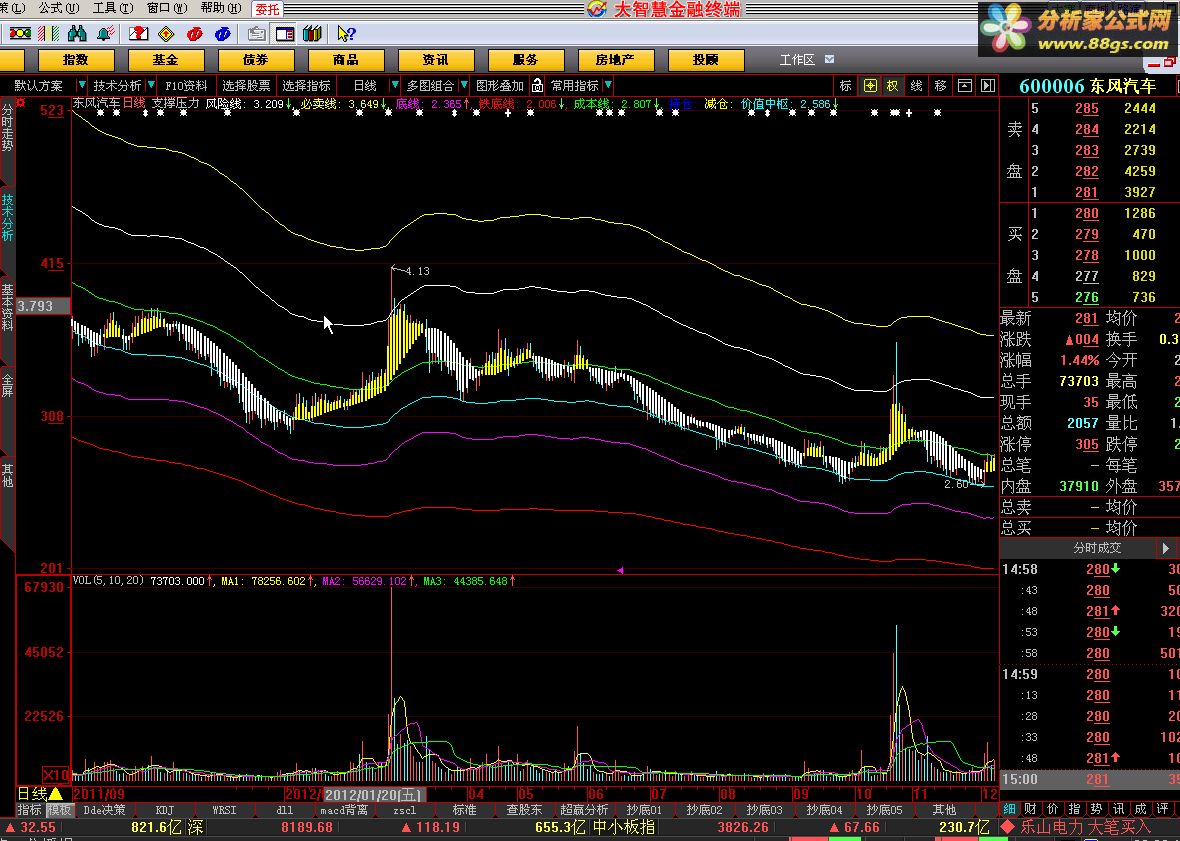Click the collapse window icon near 移
The image size is (1180, 841).
click(965, 86)
